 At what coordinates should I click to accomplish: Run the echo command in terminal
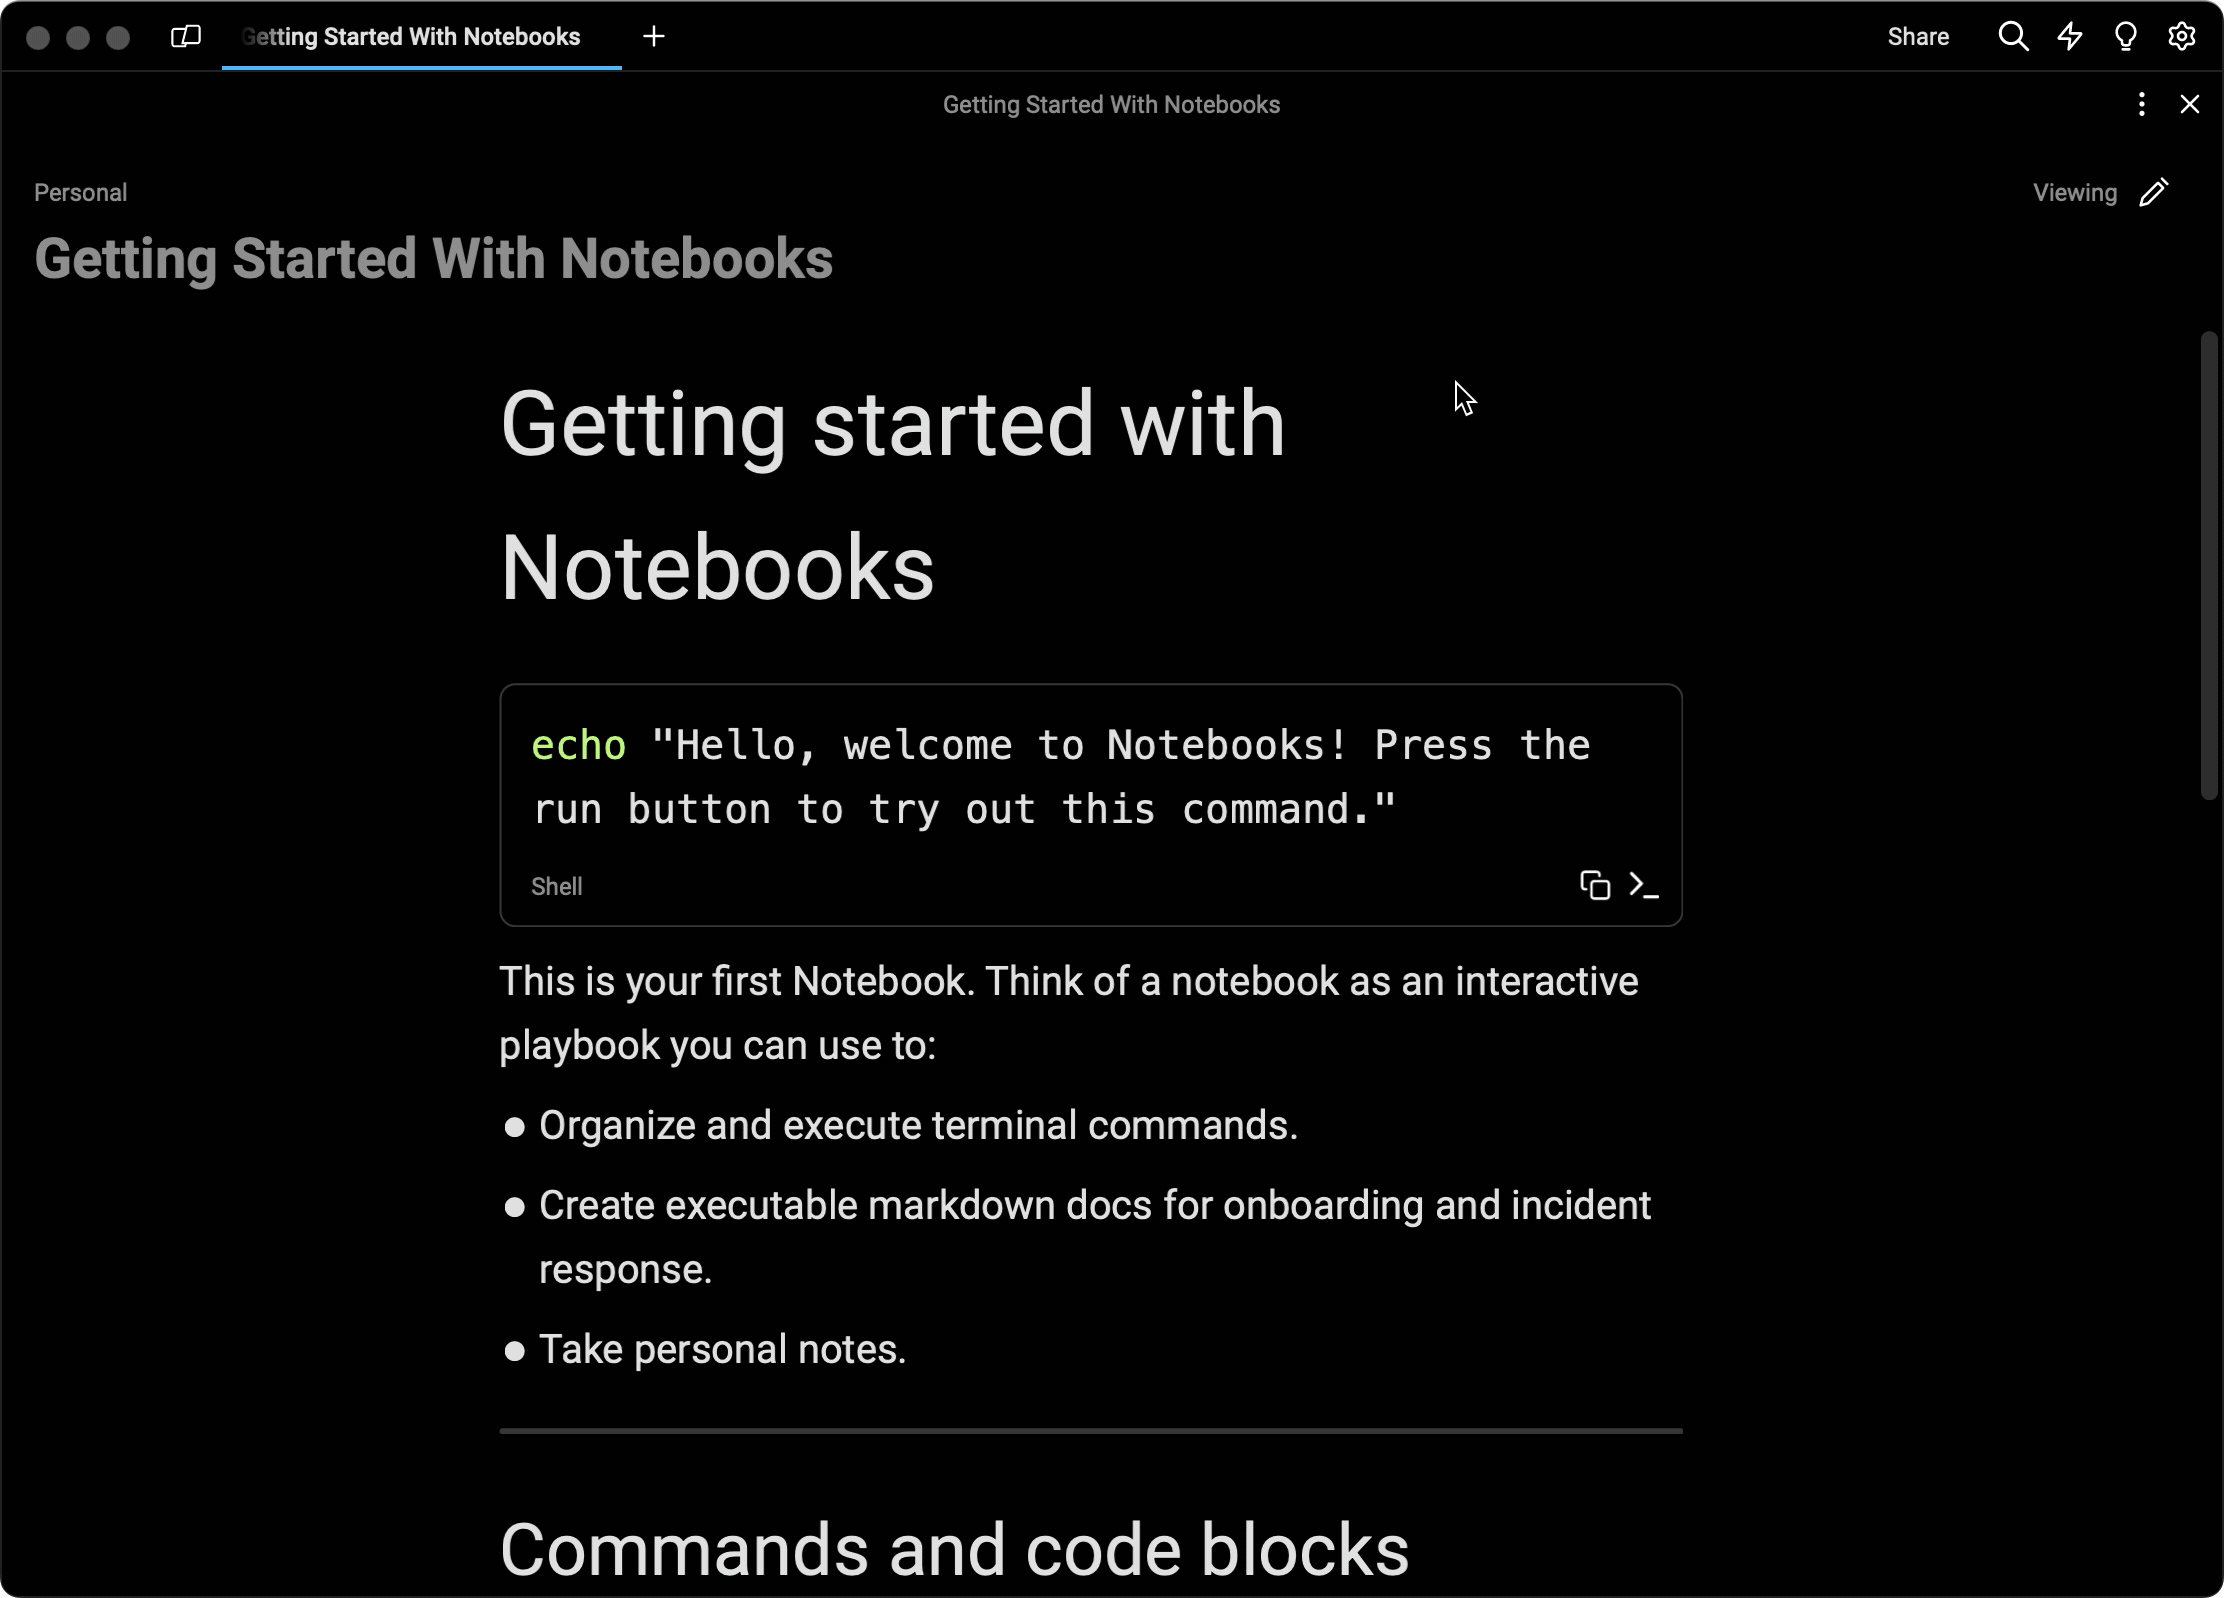(x=1643, y=886)
